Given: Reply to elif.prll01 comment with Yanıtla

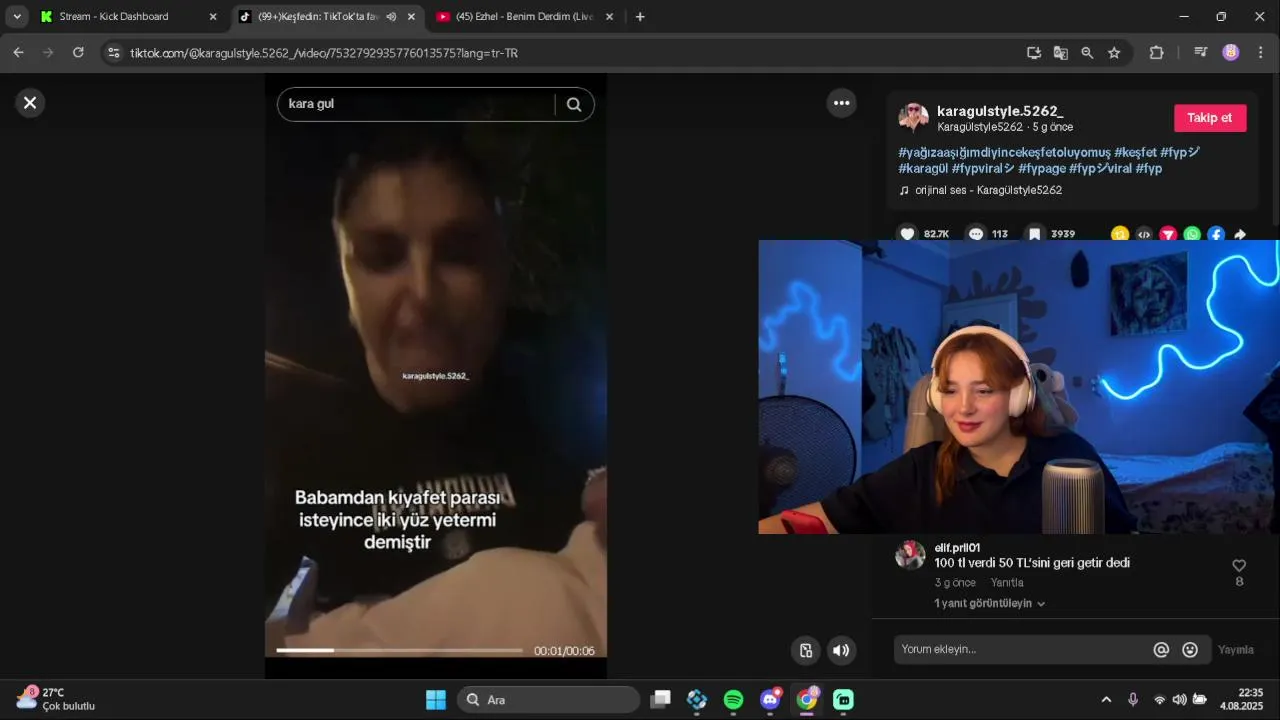Looking at the screenshot, I should pyautogui.click(x=1007, y=582).
